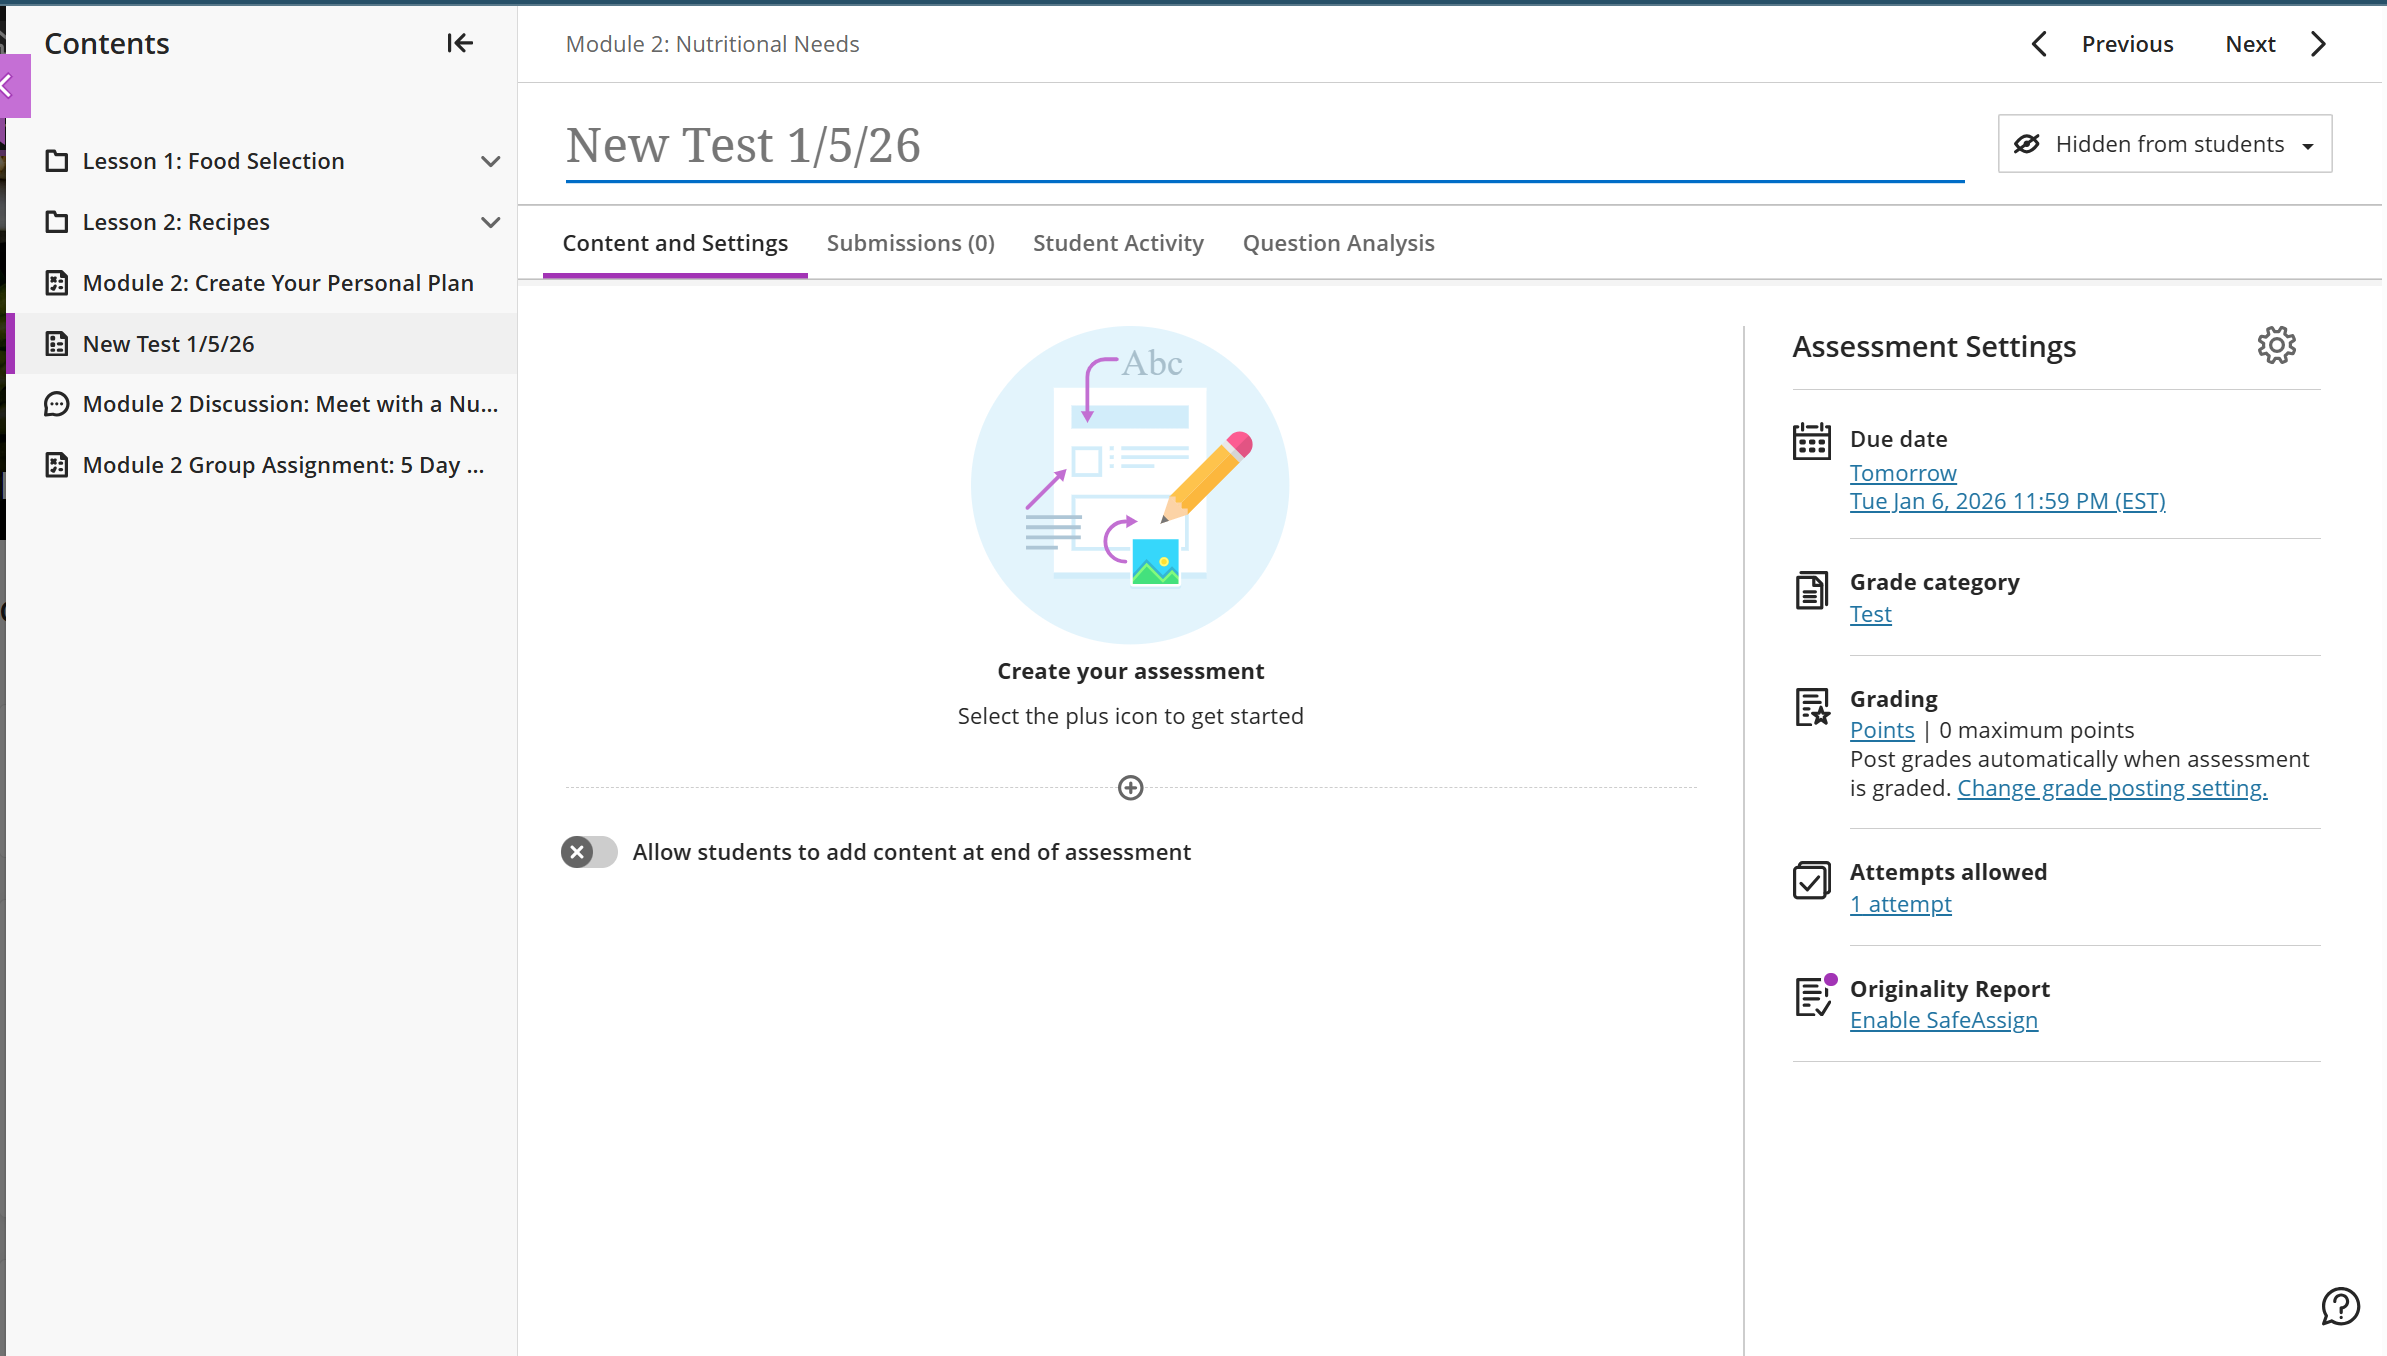Toggle Allow students to add content switch
Image resolution: width=2387 pixels, height=1356 pixels.
click(589, 852)
